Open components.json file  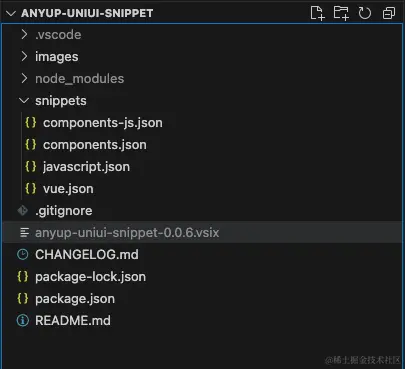click(203, 145)
